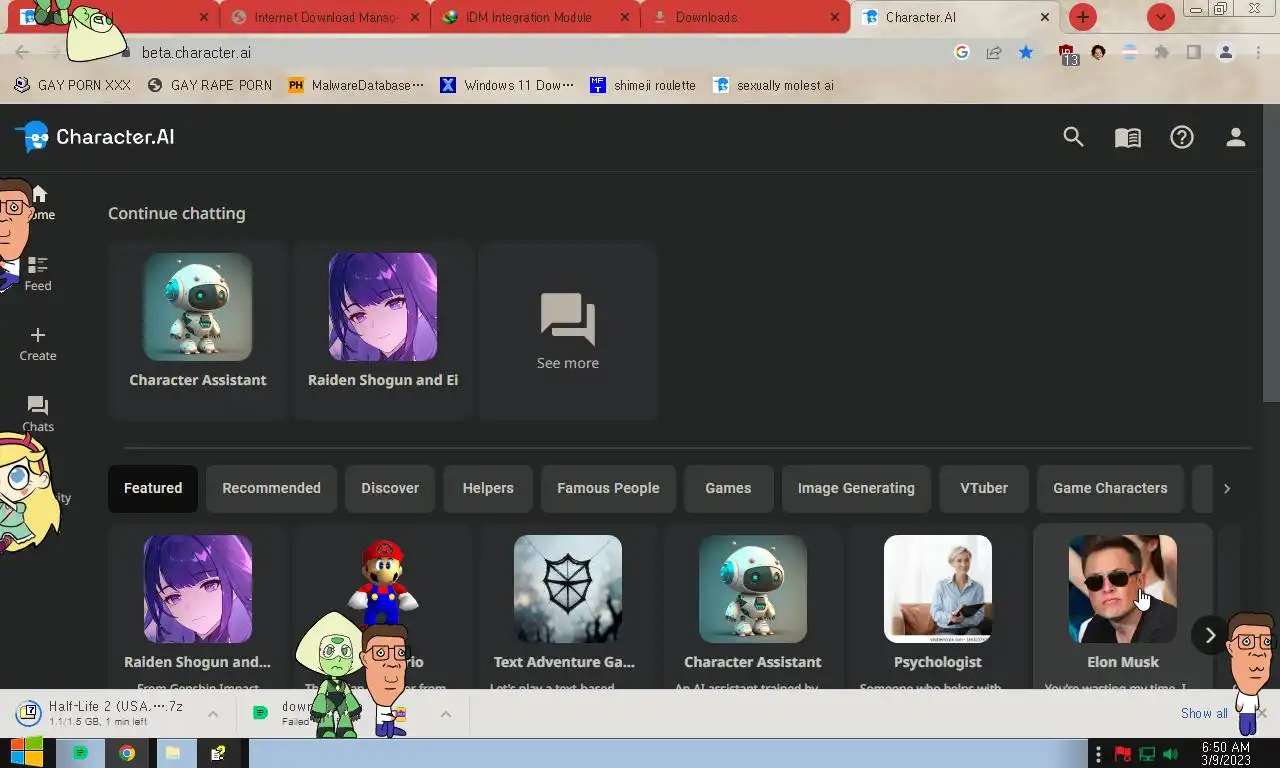The image size is (1280, 768).
Task: Switch to the Helpers category
Action: [x=488, y=488]
